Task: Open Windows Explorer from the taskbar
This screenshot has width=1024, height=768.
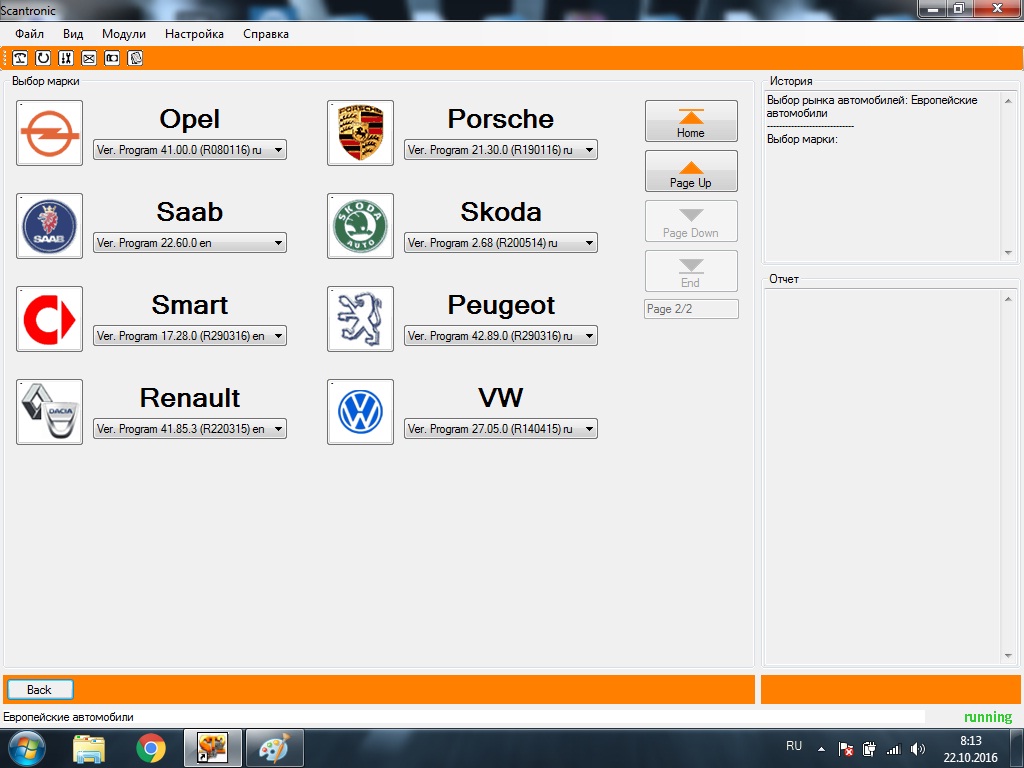Action: point(89,748)
